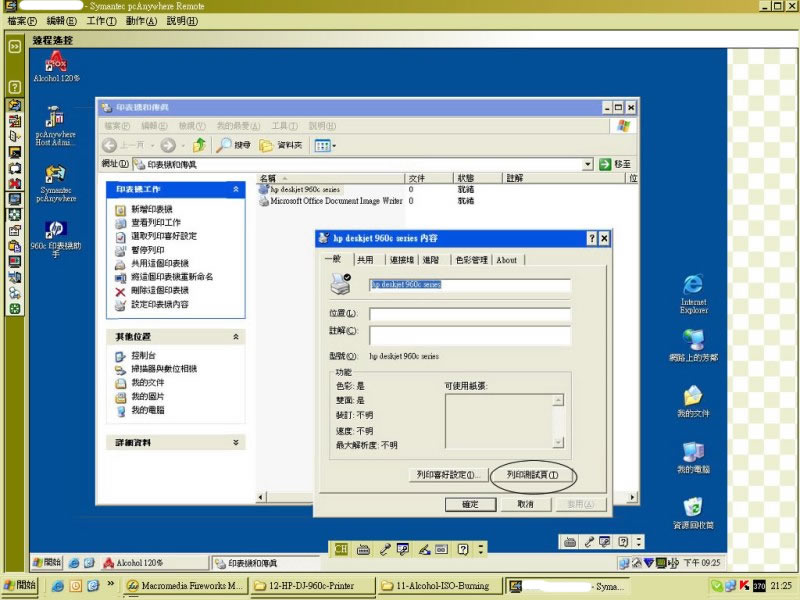Image resolution: width=800 pixels, height=600 pixels.
Task: Click 新增印表機 link
Action: click(x=152, y=209)
